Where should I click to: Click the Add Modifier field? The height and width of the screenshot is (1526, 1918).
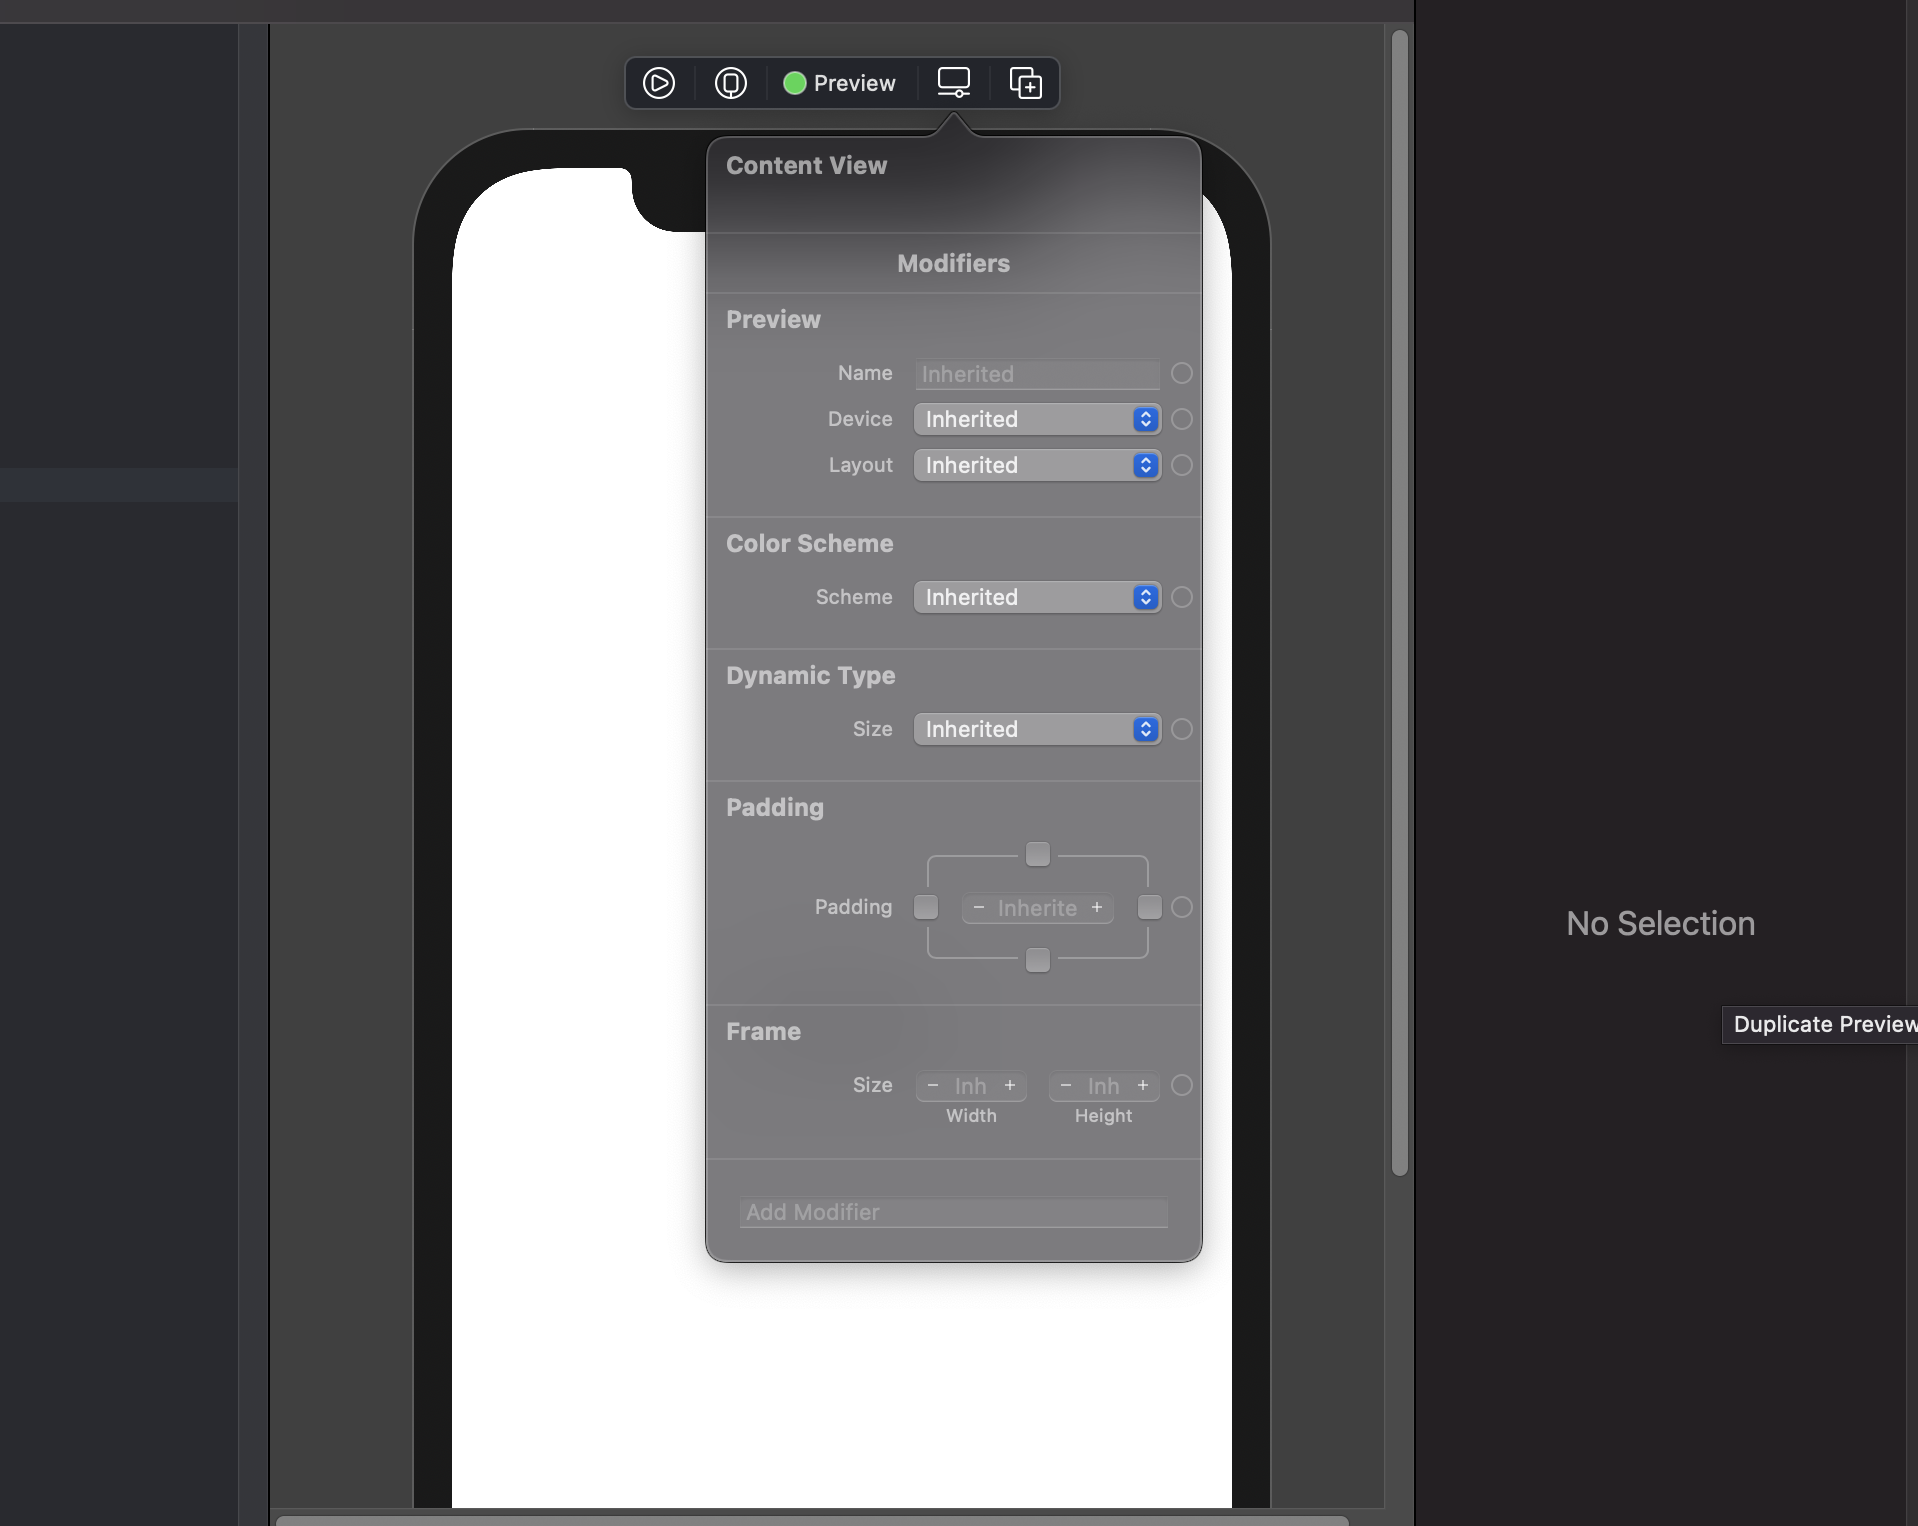pyautogui.click(x=954, y=1213)
